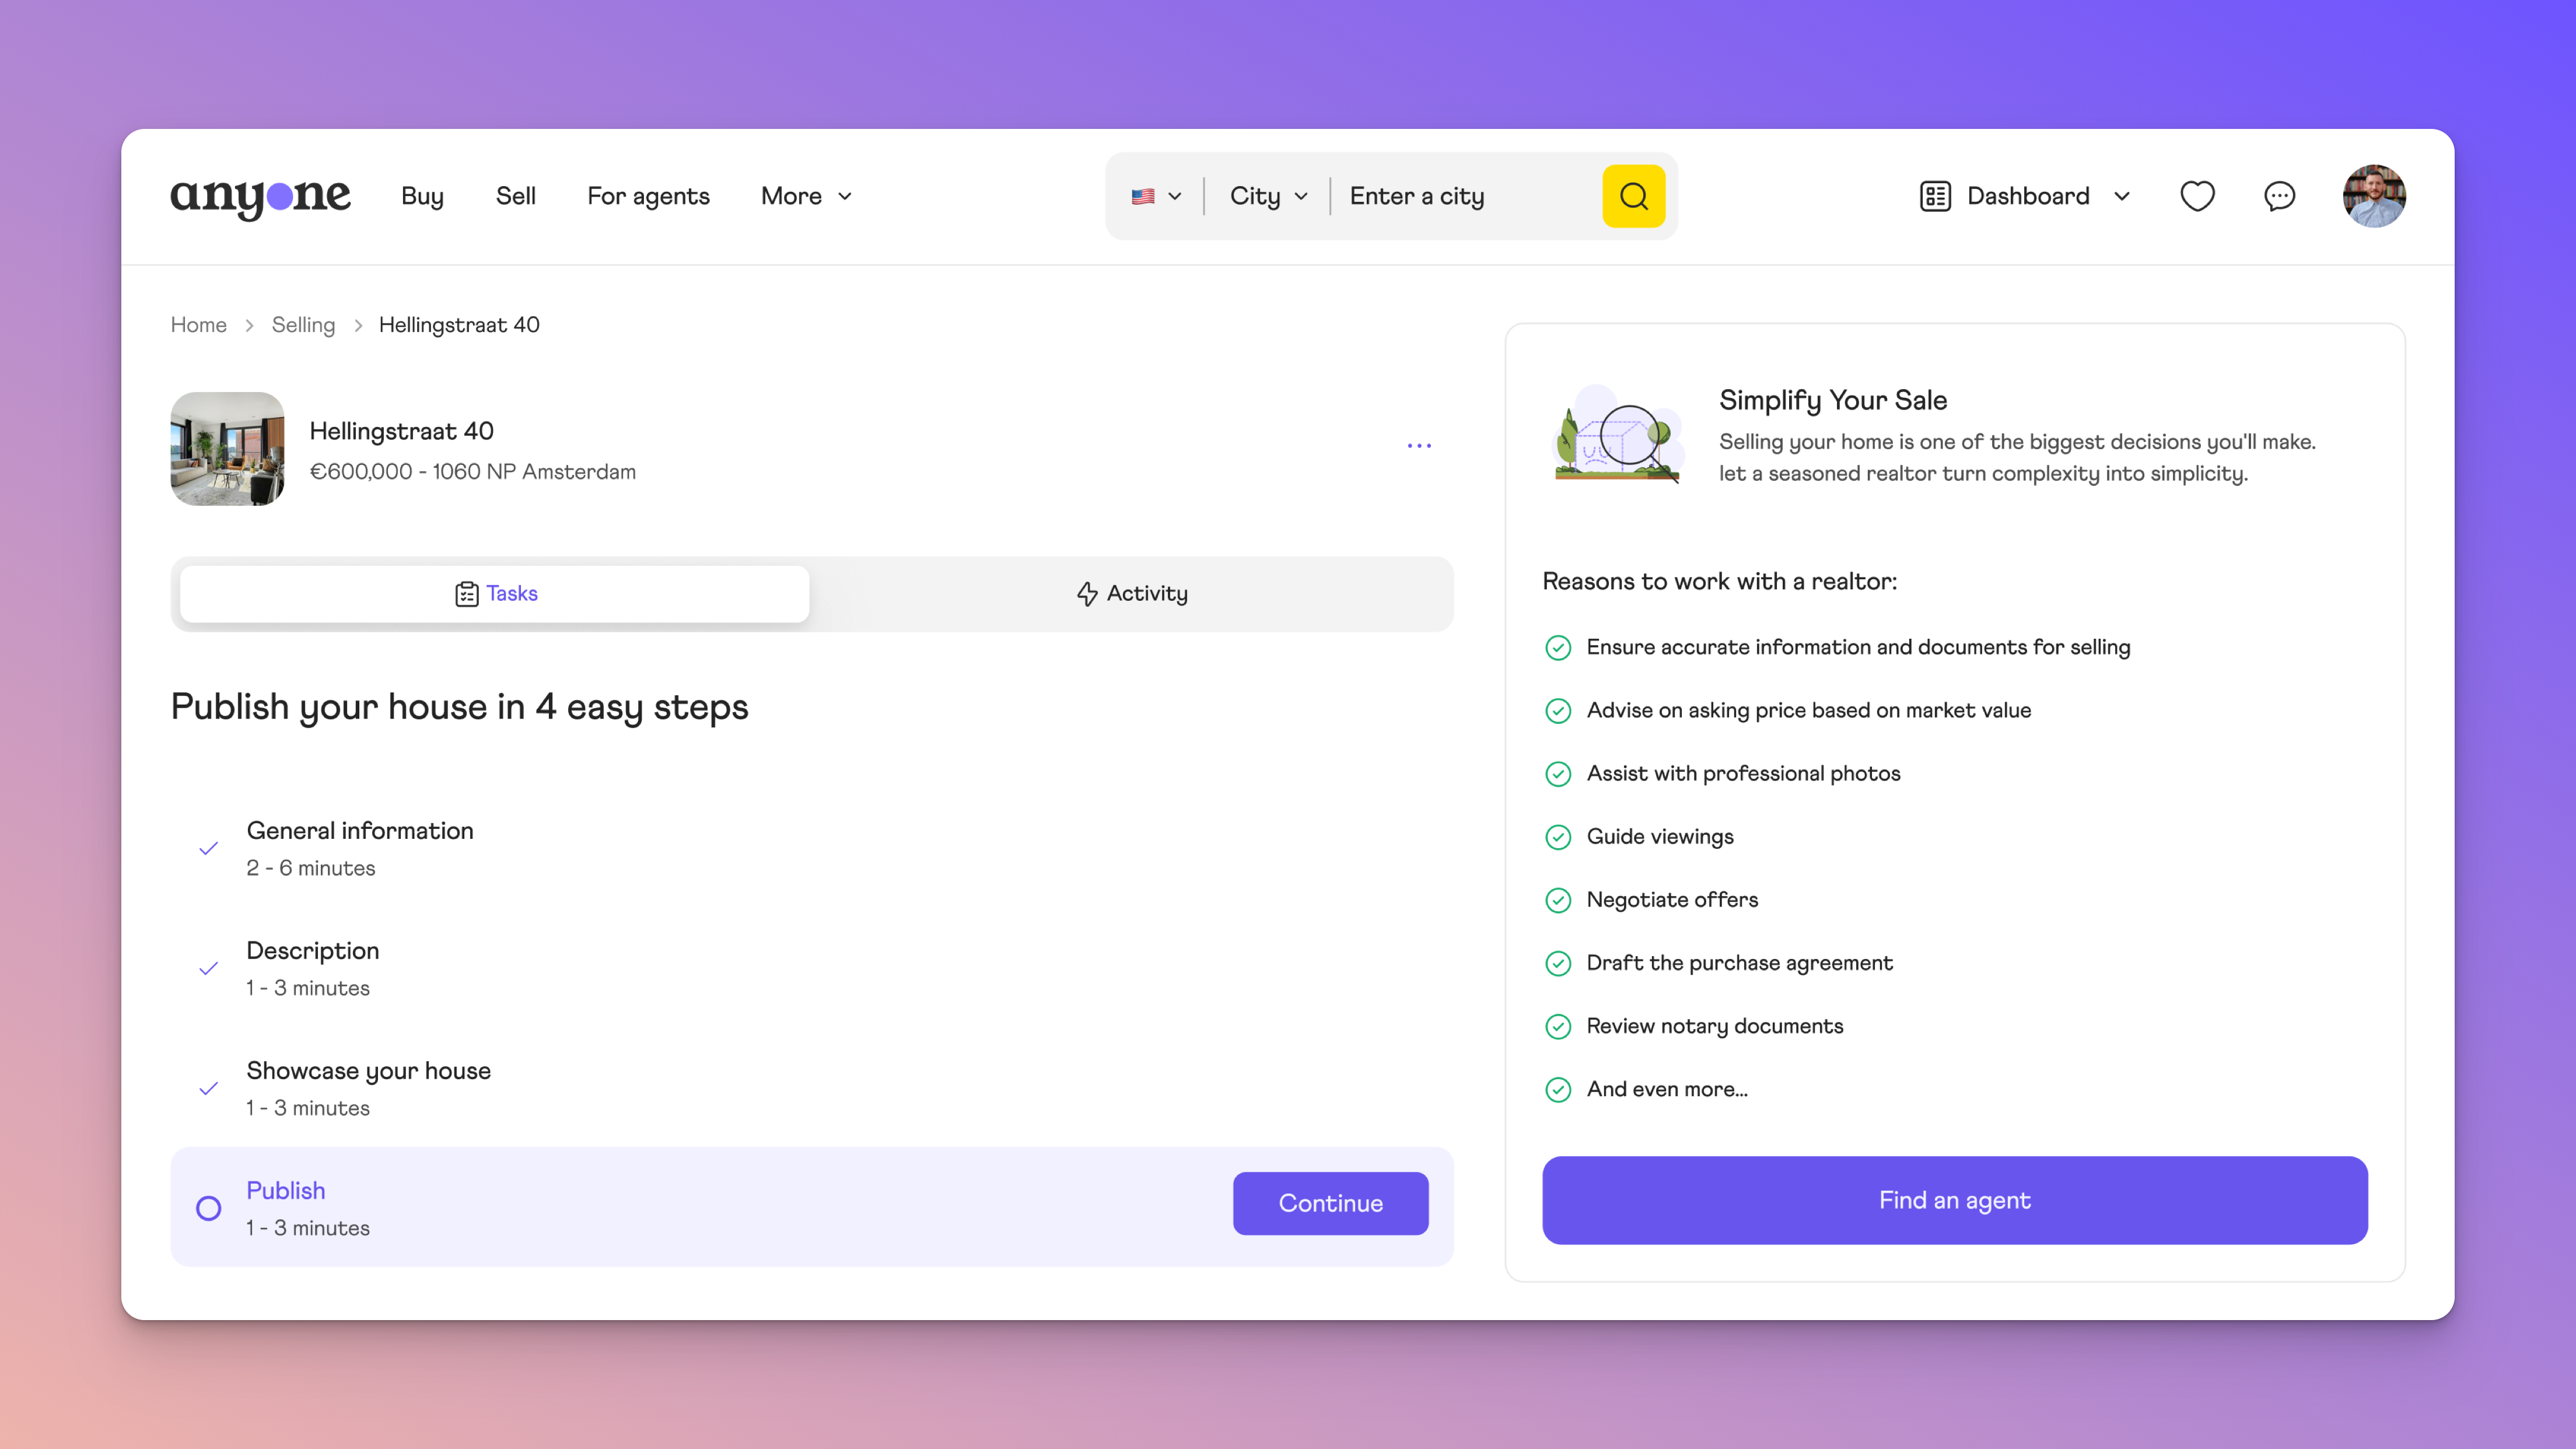Open the For agents menu item
The image size is (2576, 1449).
(x=648, y=196)
